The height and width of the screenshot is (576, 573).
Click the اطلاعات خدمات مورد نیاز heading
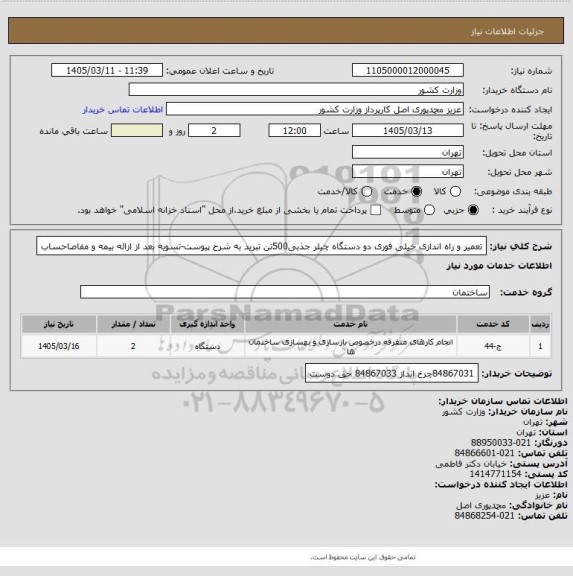(499, 266)
